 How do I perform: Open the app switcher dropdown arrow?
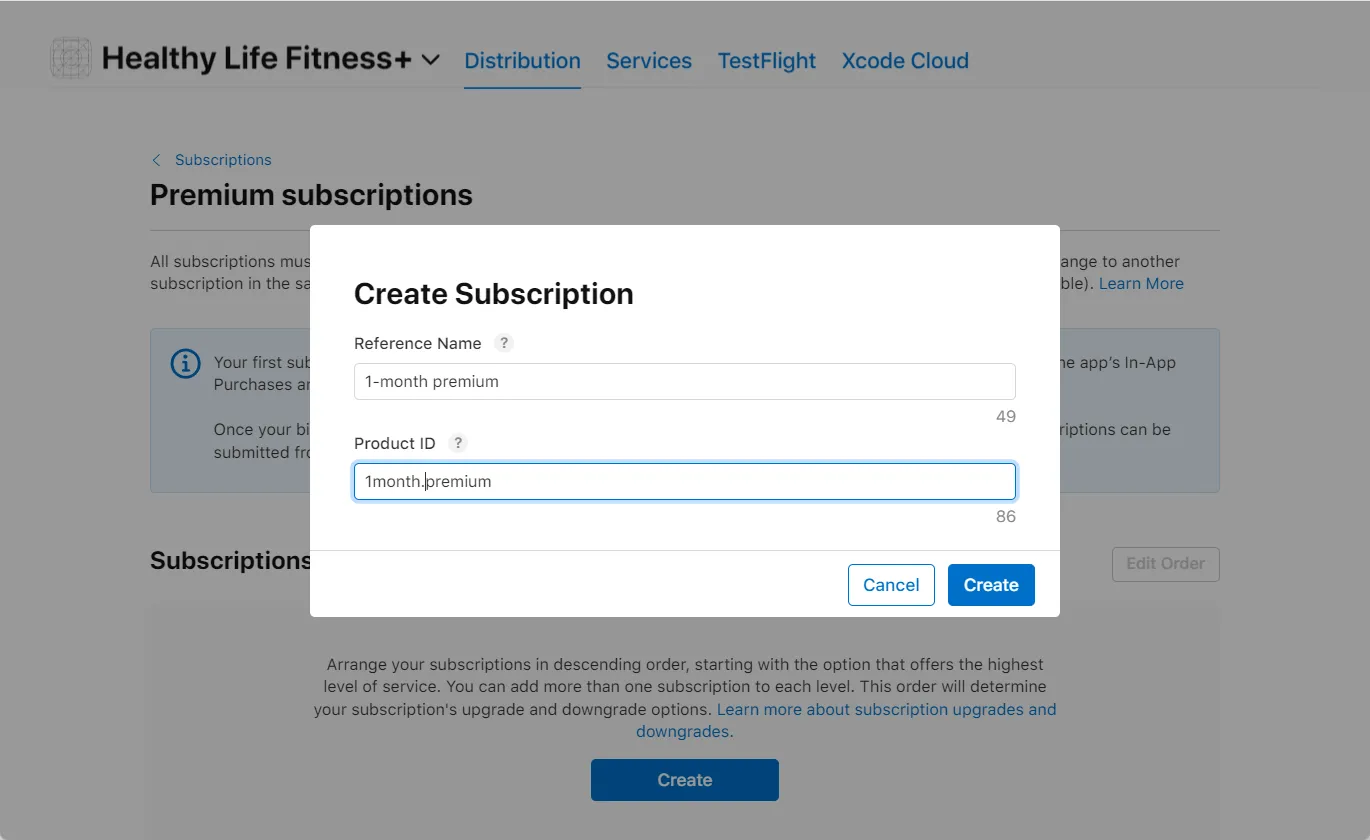pyautogui.click(x=430, y=60)
